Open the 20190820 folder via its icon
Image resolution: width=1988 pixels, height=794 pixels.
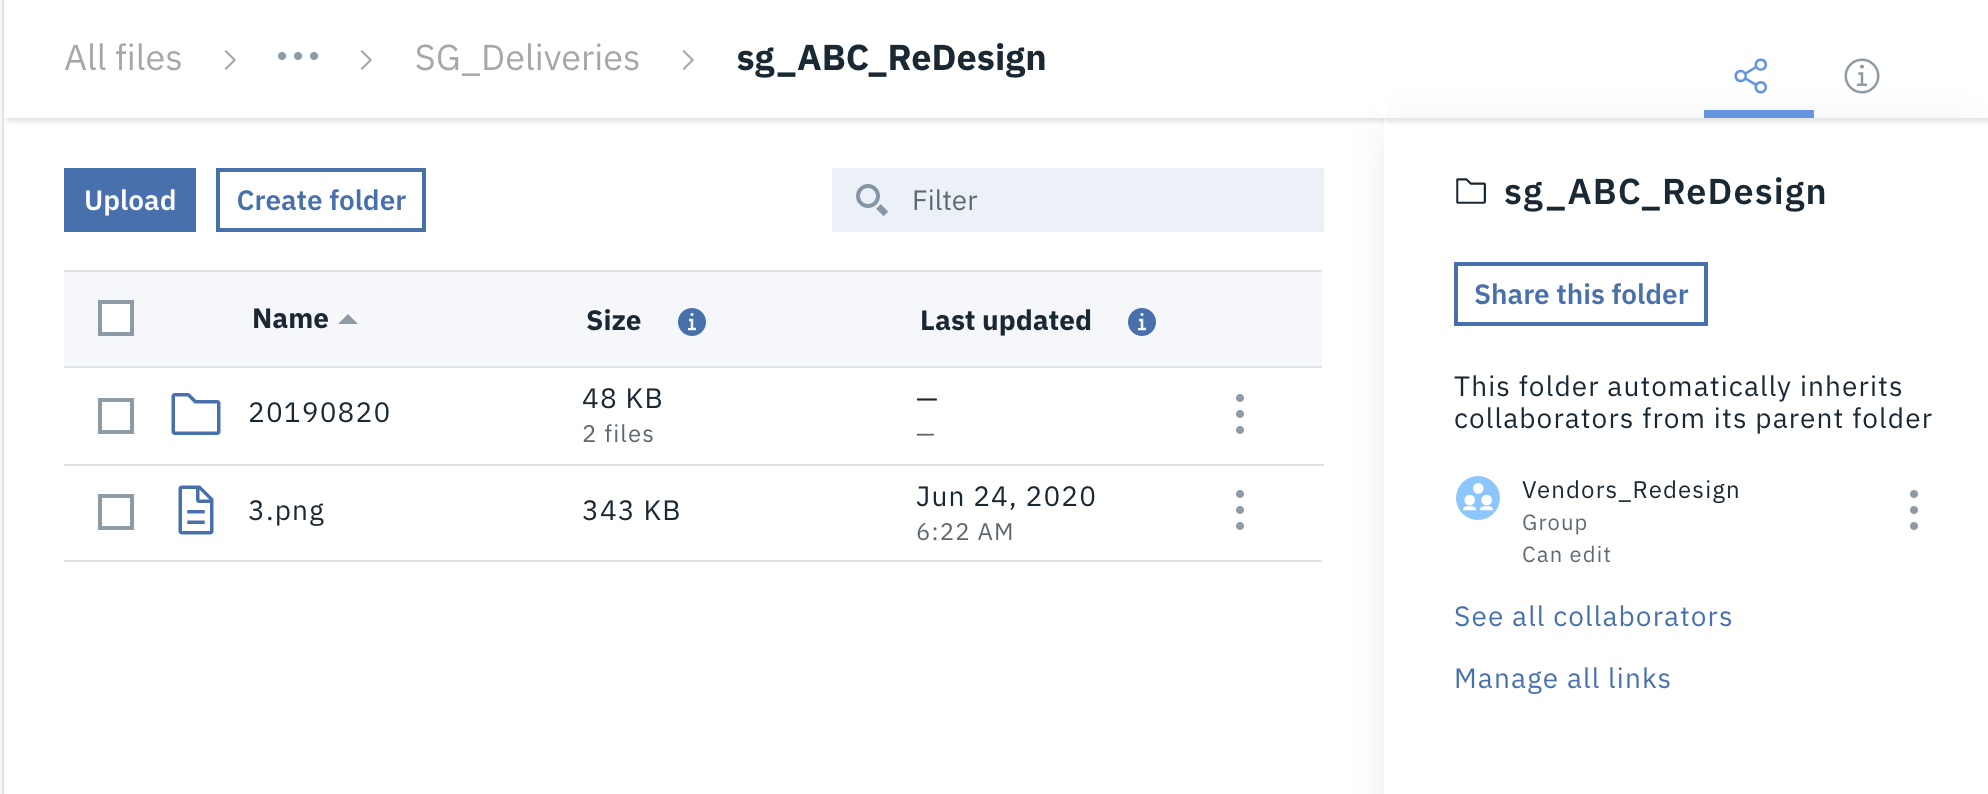(196, 414)
